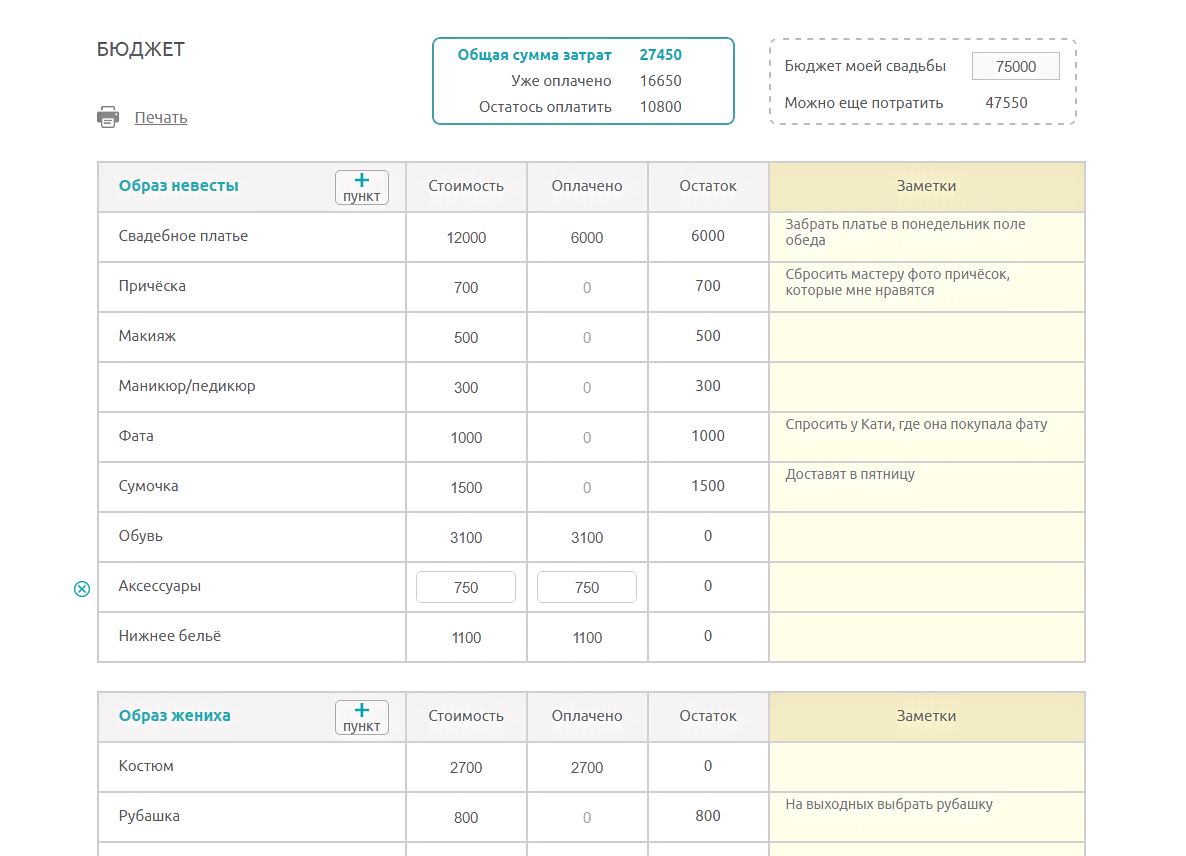Click the Рубашка row name
The width and height of the screenshot is (1186, 856).
pos(149,816)
